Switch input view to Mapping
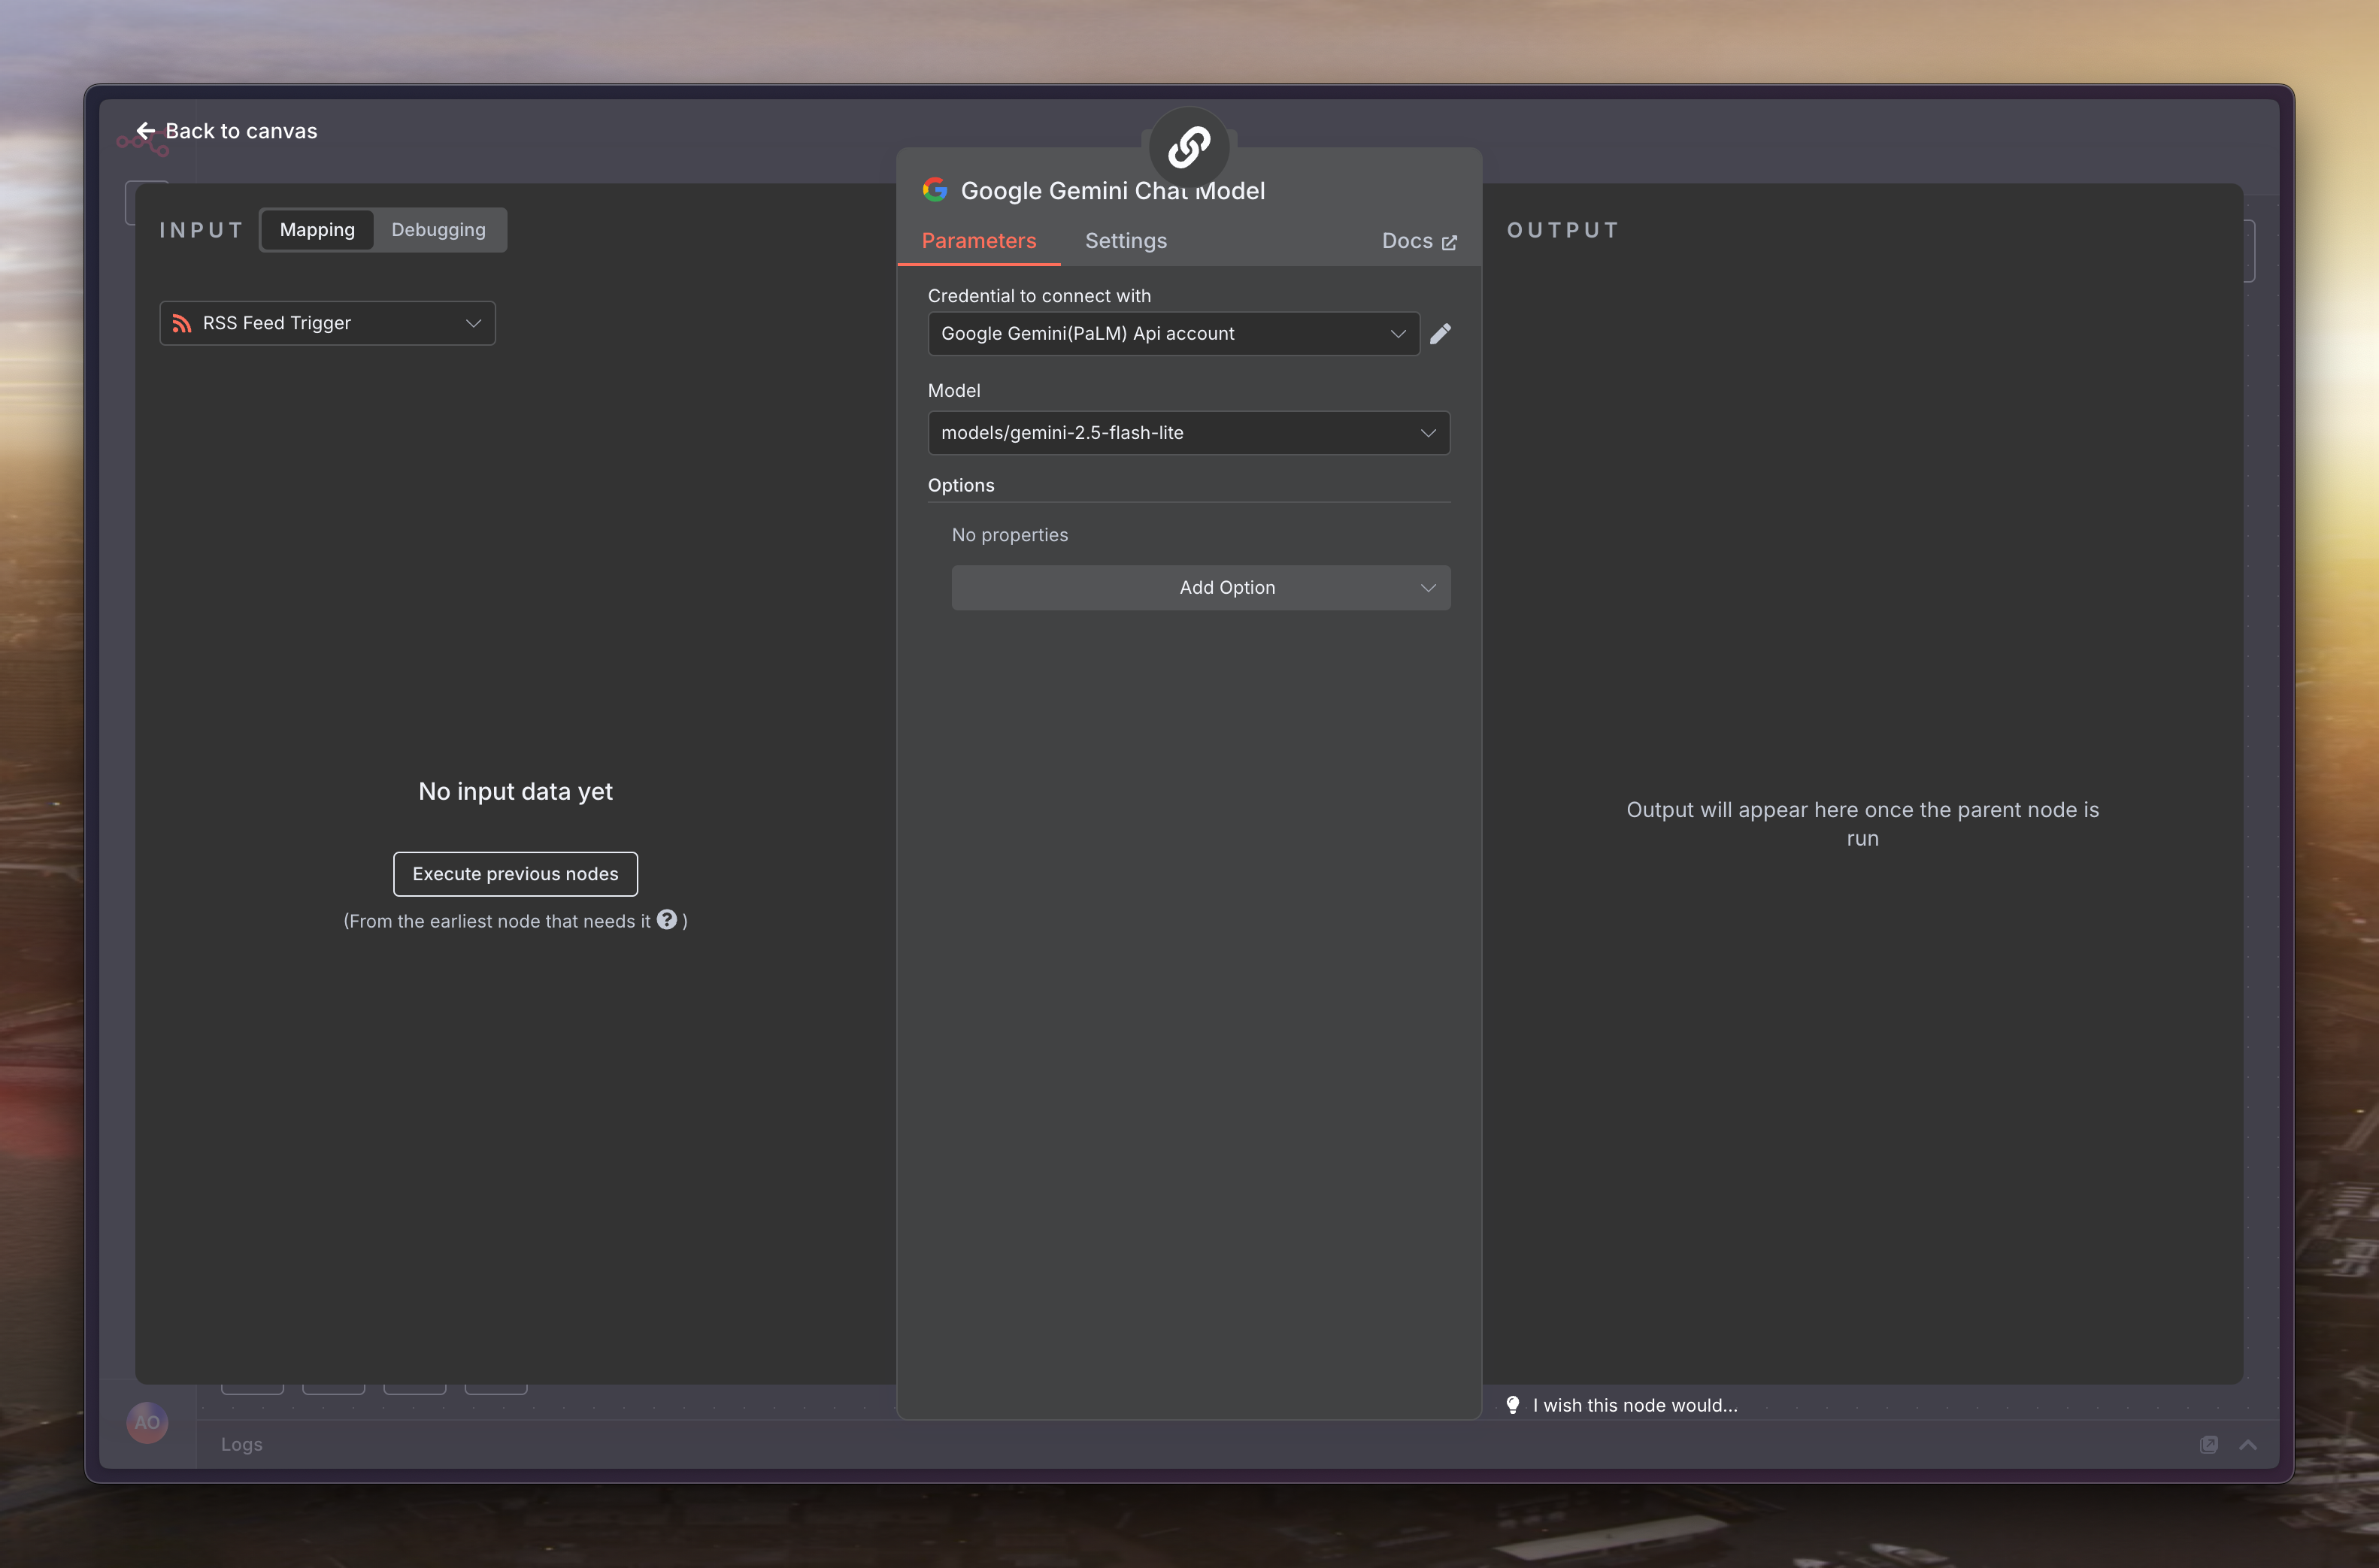The width and height of the screenshot is (2379, 1568). coord(317,230)
